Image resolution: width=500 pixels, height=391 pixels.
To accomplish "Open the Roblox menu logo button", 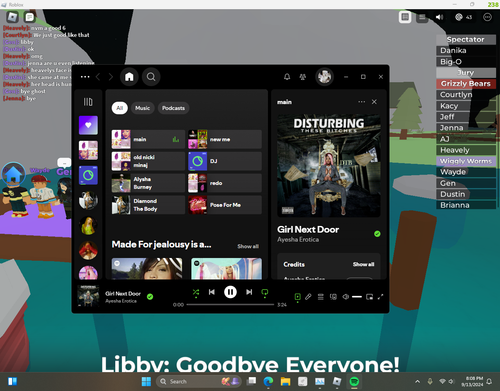I will [x=13, y=17].
